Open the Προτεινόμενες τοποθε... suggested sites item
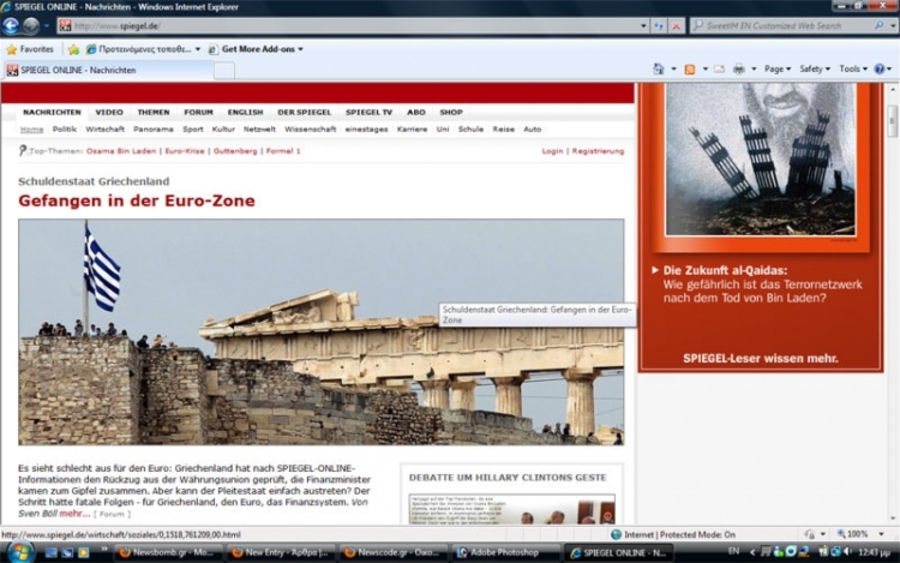The width and height of the screenshot is (900, 563). pyautogui.click(x=143, y=49)
